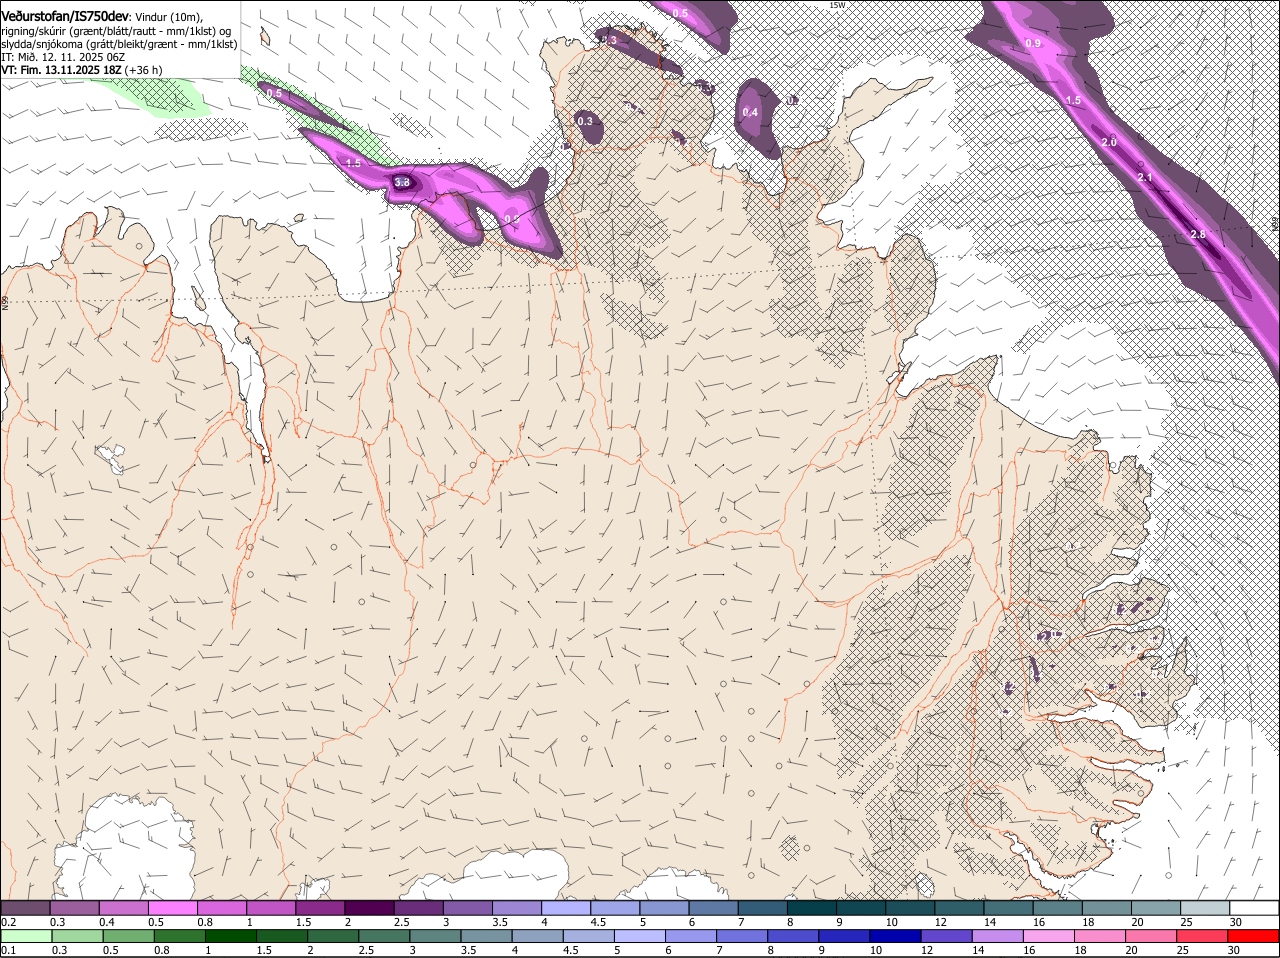1280x958 pixels.
Task: Select upper legend lavender swatch labeled 4.5
Action: click(x=614, y=908)
